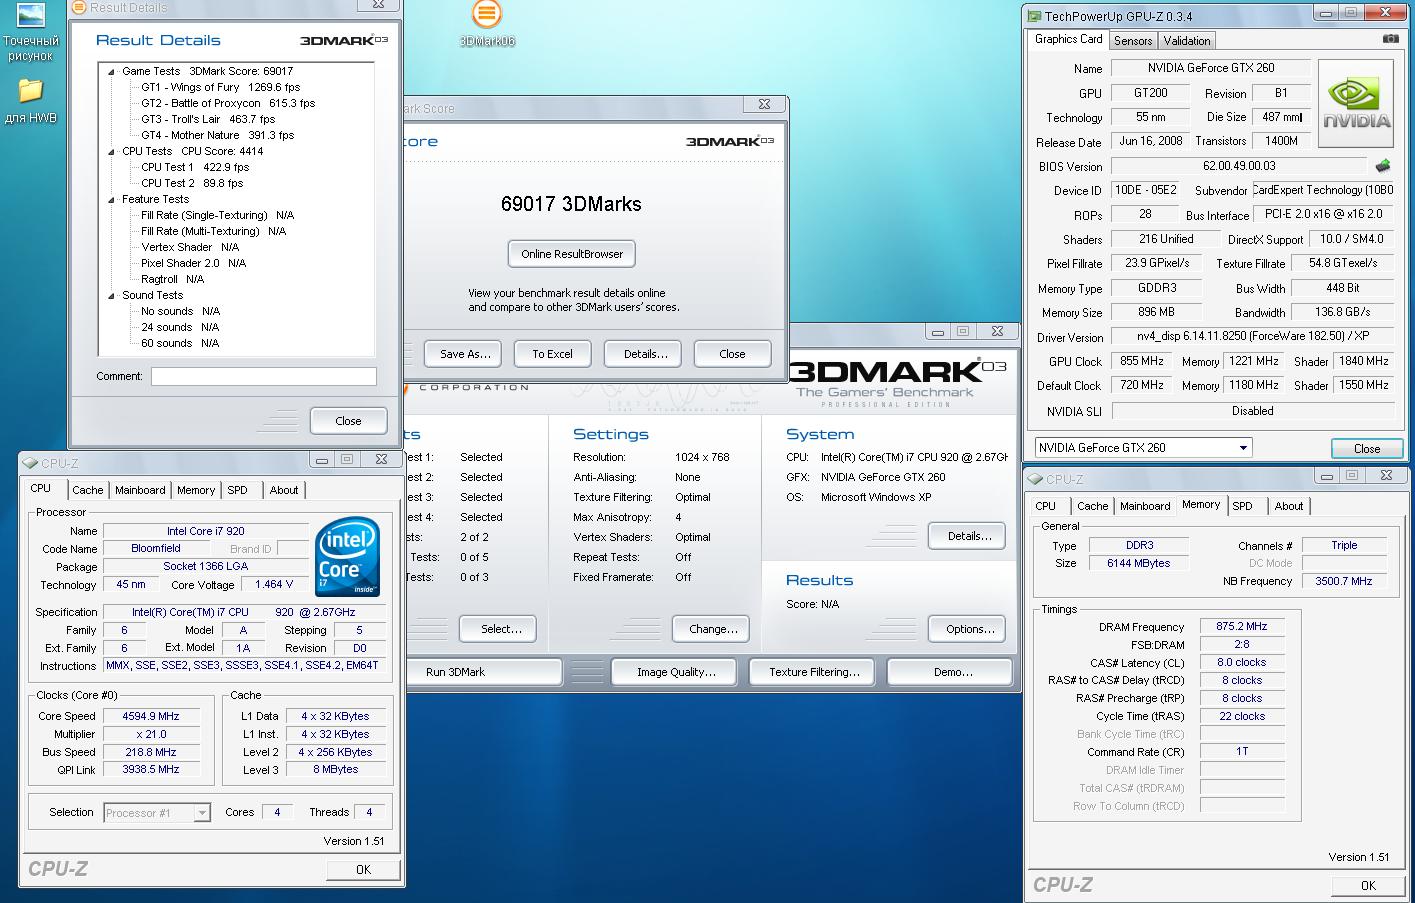Select GT1 - Wings of Fury result row
The image size is (1415, 903).
tap(220, 87)
